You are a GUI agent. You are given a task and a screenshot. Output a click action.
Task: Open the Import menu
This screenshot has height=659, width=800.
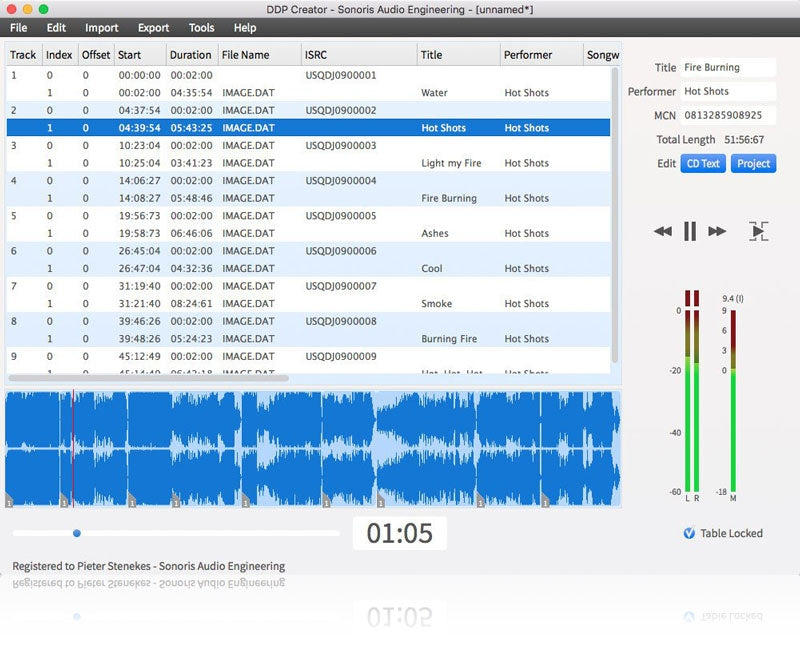click(102, 28)
